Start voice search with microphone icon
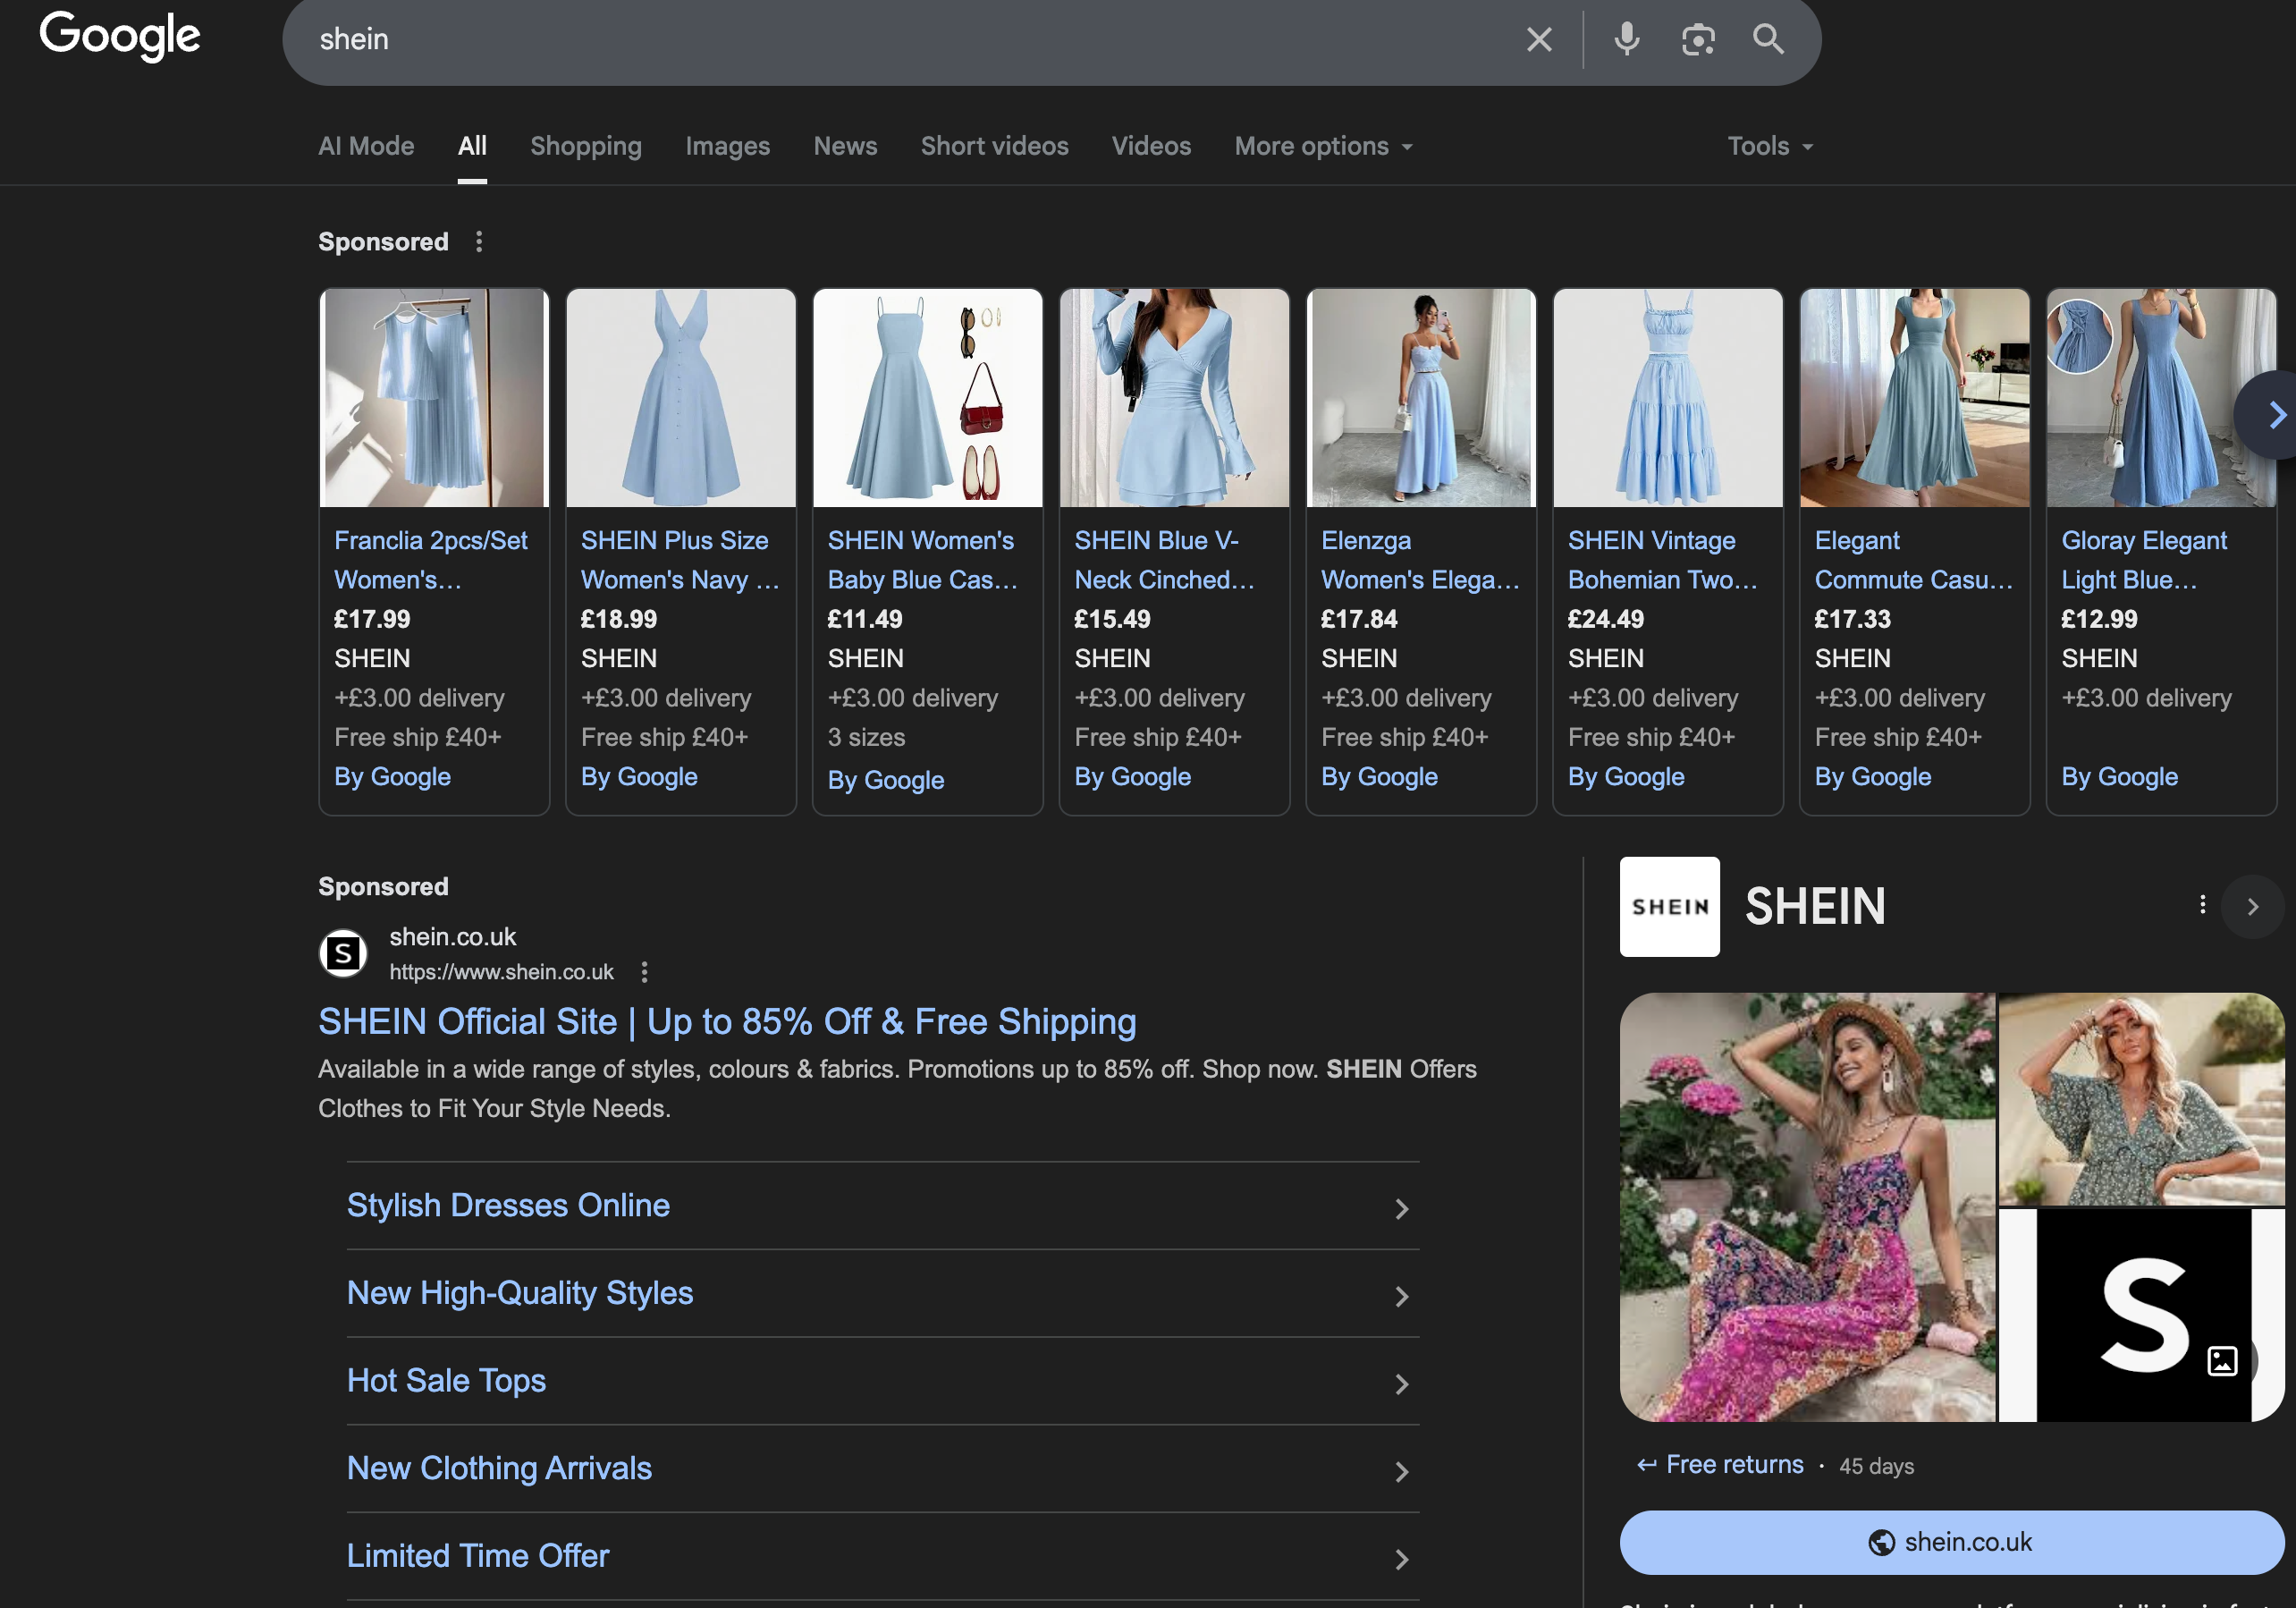This screenshot has height=1608, width=2296. [x=1626, y=40]
